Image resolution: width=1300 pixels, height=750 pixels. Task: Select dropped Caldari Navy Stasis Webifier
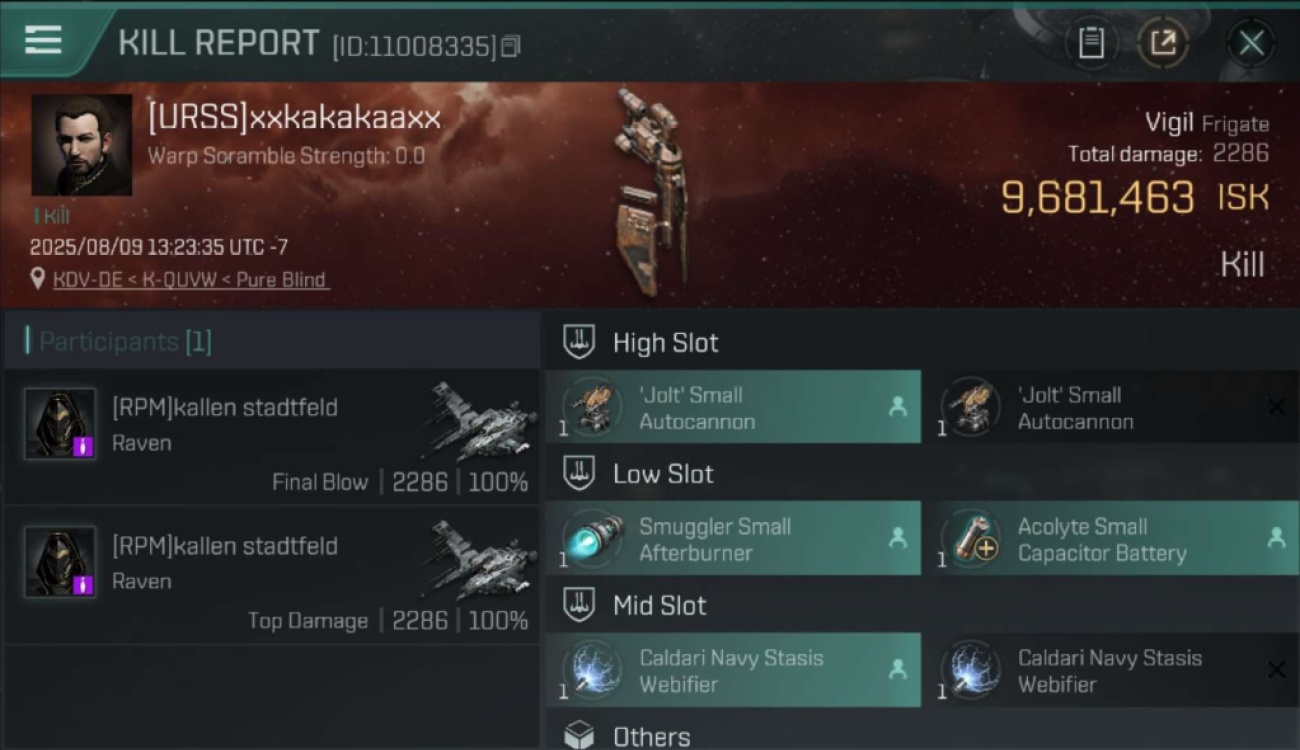click(733, 670)
